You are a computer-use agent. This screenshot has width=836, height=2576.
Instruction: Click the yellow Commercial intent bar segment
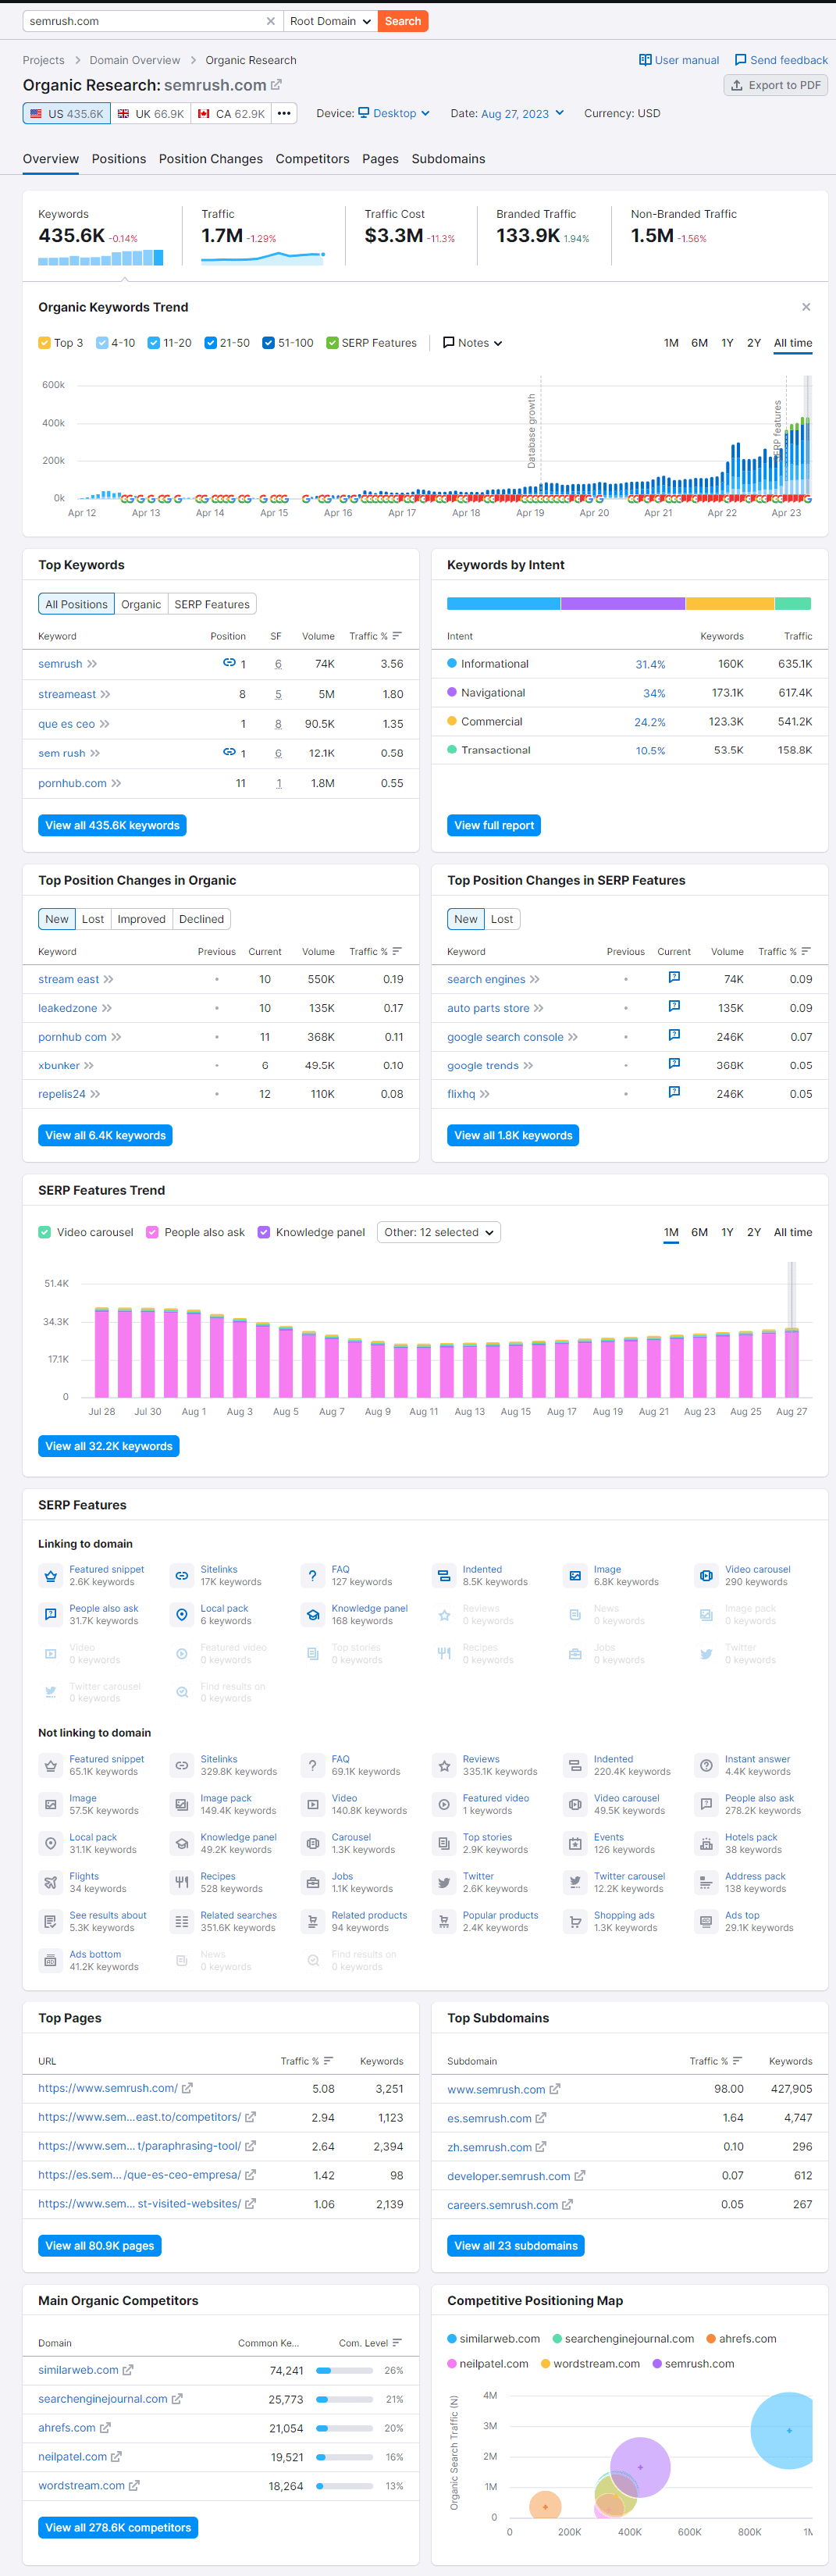coord(730,603)
